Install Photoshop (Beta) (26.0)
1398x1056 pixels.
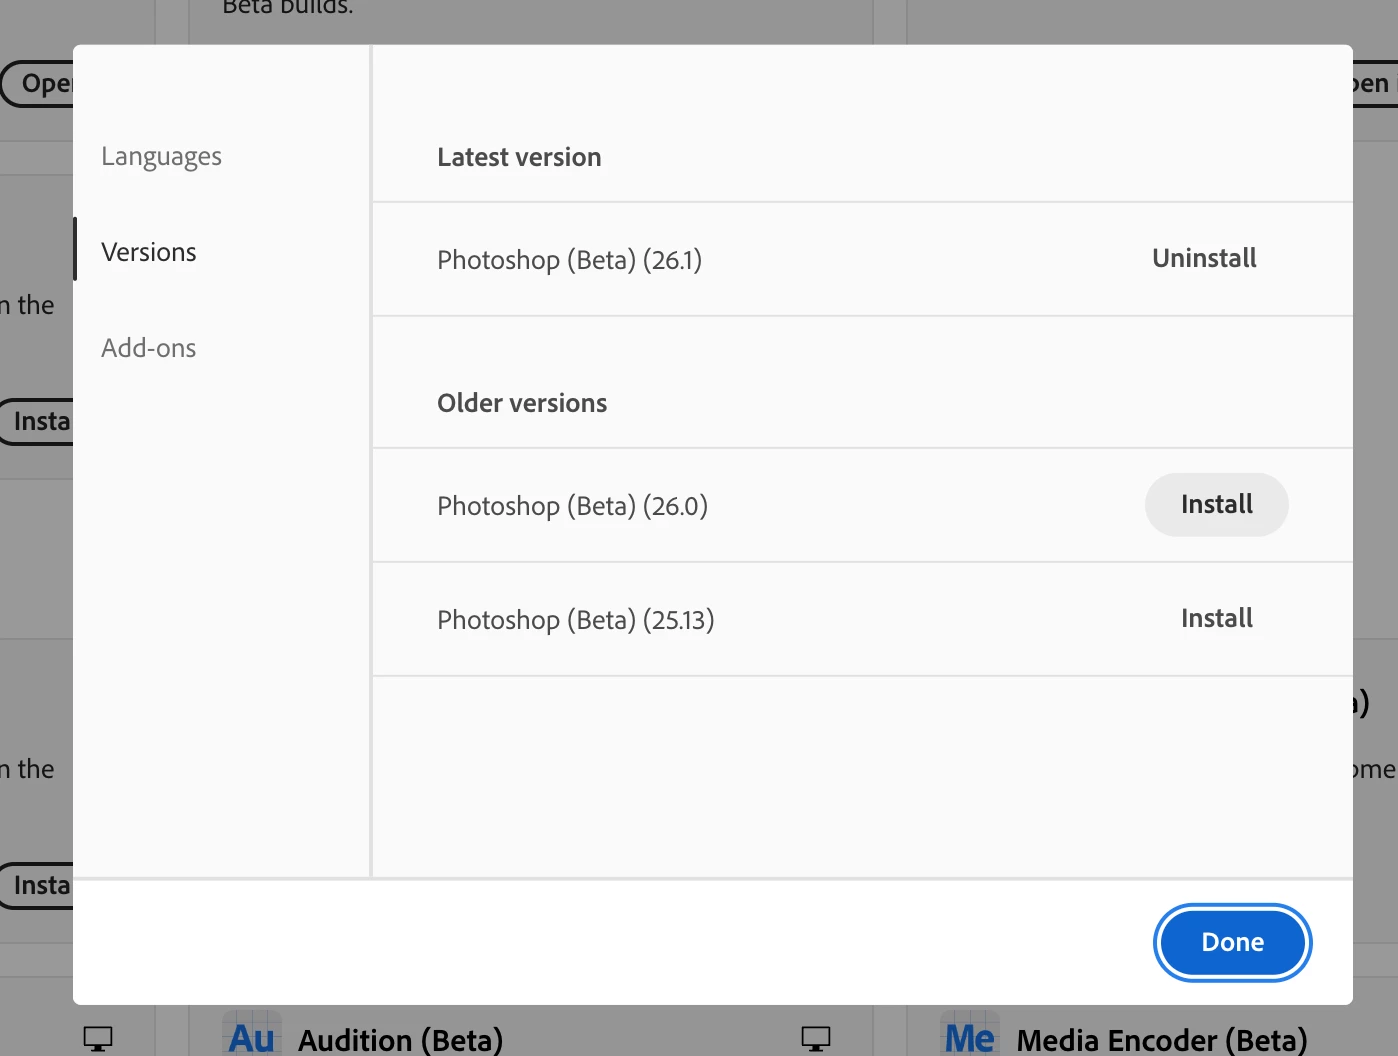coord(1216,504)
